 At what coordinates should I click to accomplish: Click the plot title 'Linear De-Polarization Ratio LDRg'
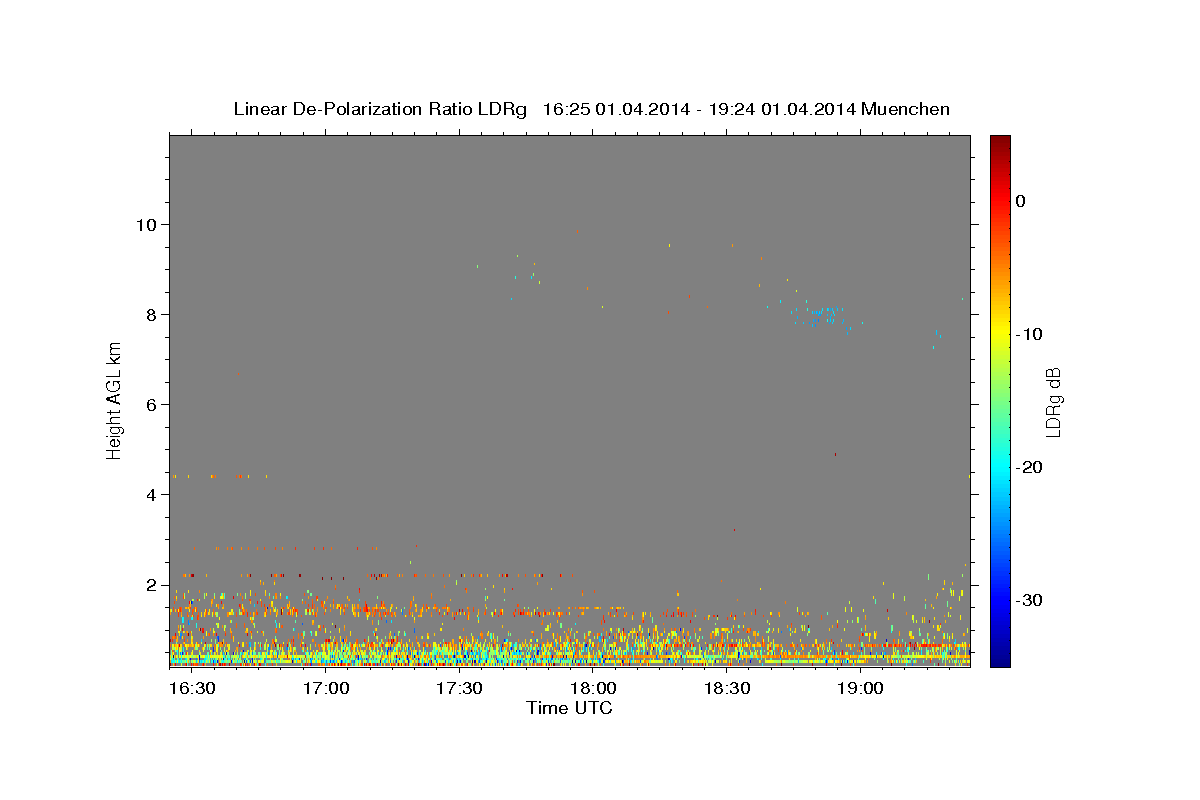click(379, 109)
